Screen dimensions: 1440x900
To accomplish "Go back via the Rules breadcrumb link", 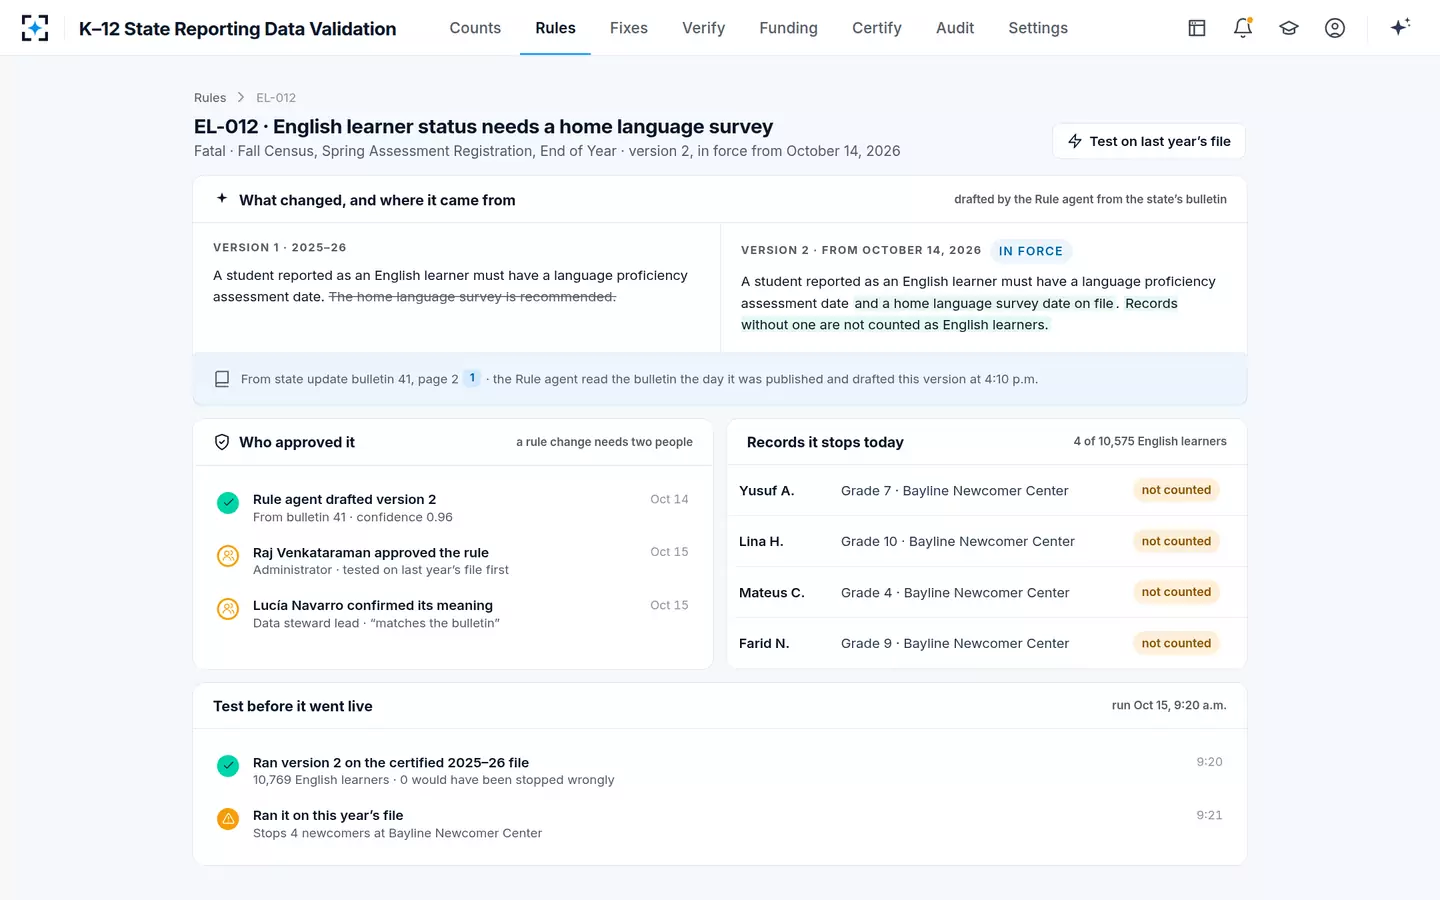I will click(210, 98).
